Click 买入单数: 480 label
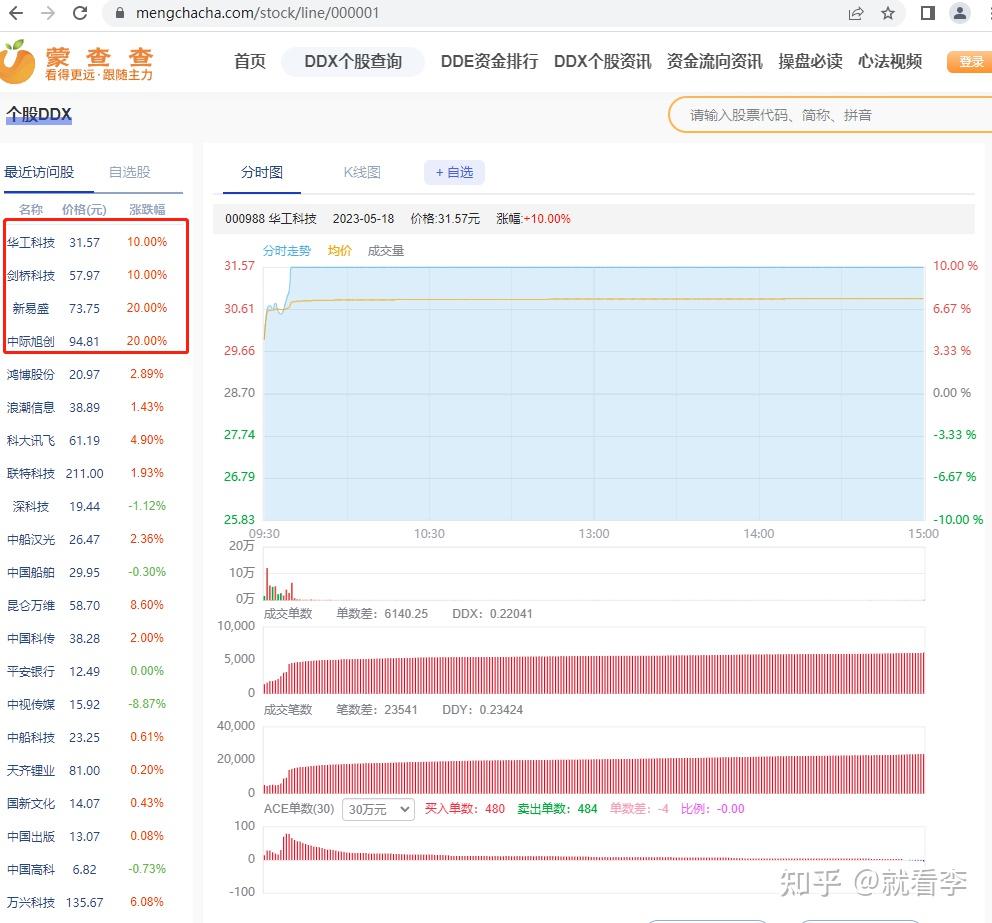Image resolution: width=992 pixels, height=923 pixels. point(464,808)
